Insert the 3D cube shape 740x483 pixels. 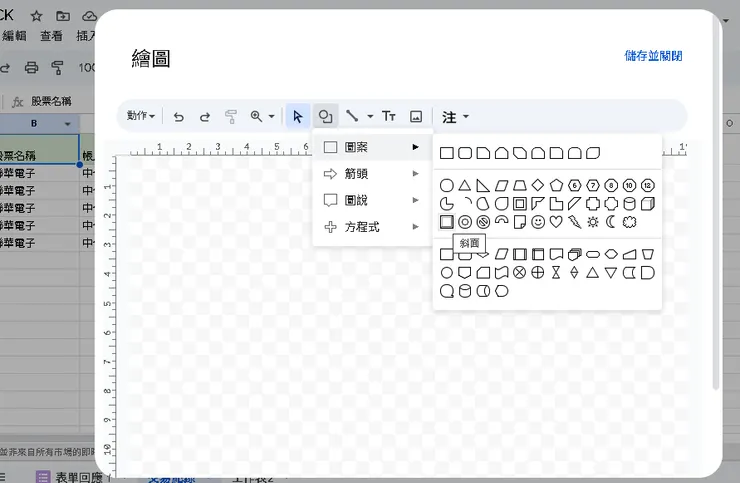tap(648, 204)
